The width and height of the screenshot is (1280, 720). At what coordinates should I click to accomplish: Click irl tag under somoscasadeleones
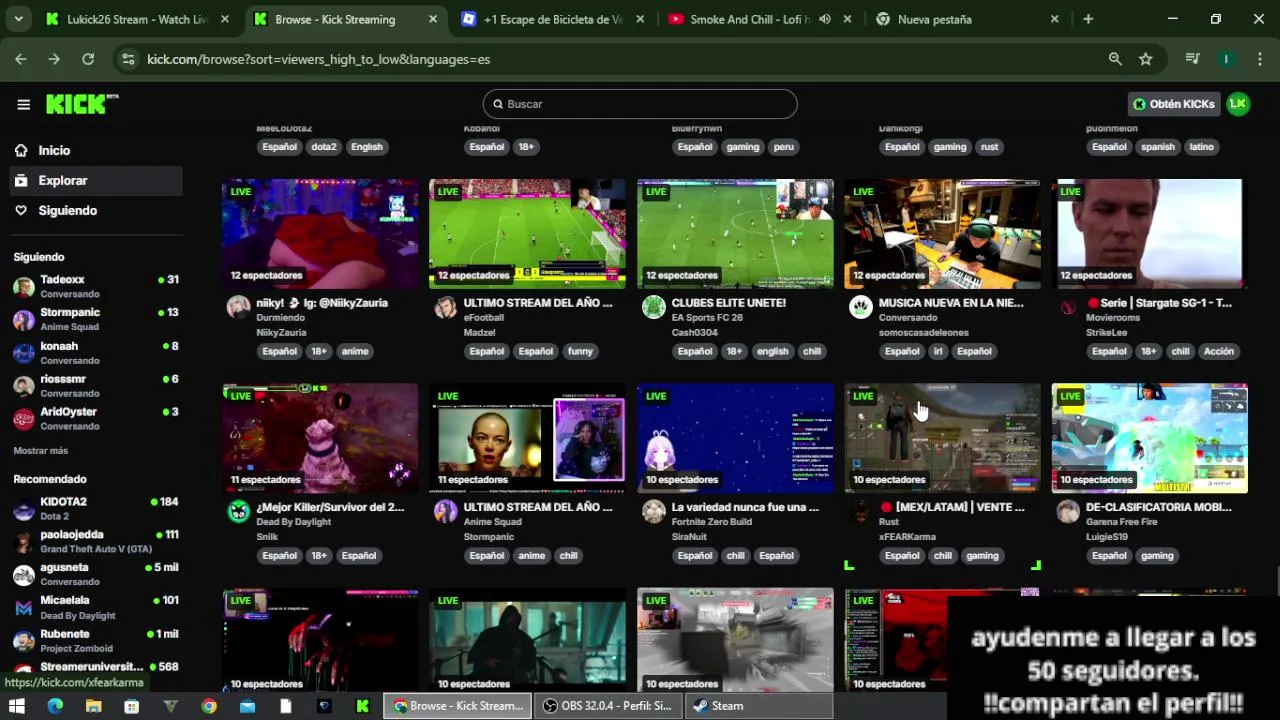click(x=938, y=351)
